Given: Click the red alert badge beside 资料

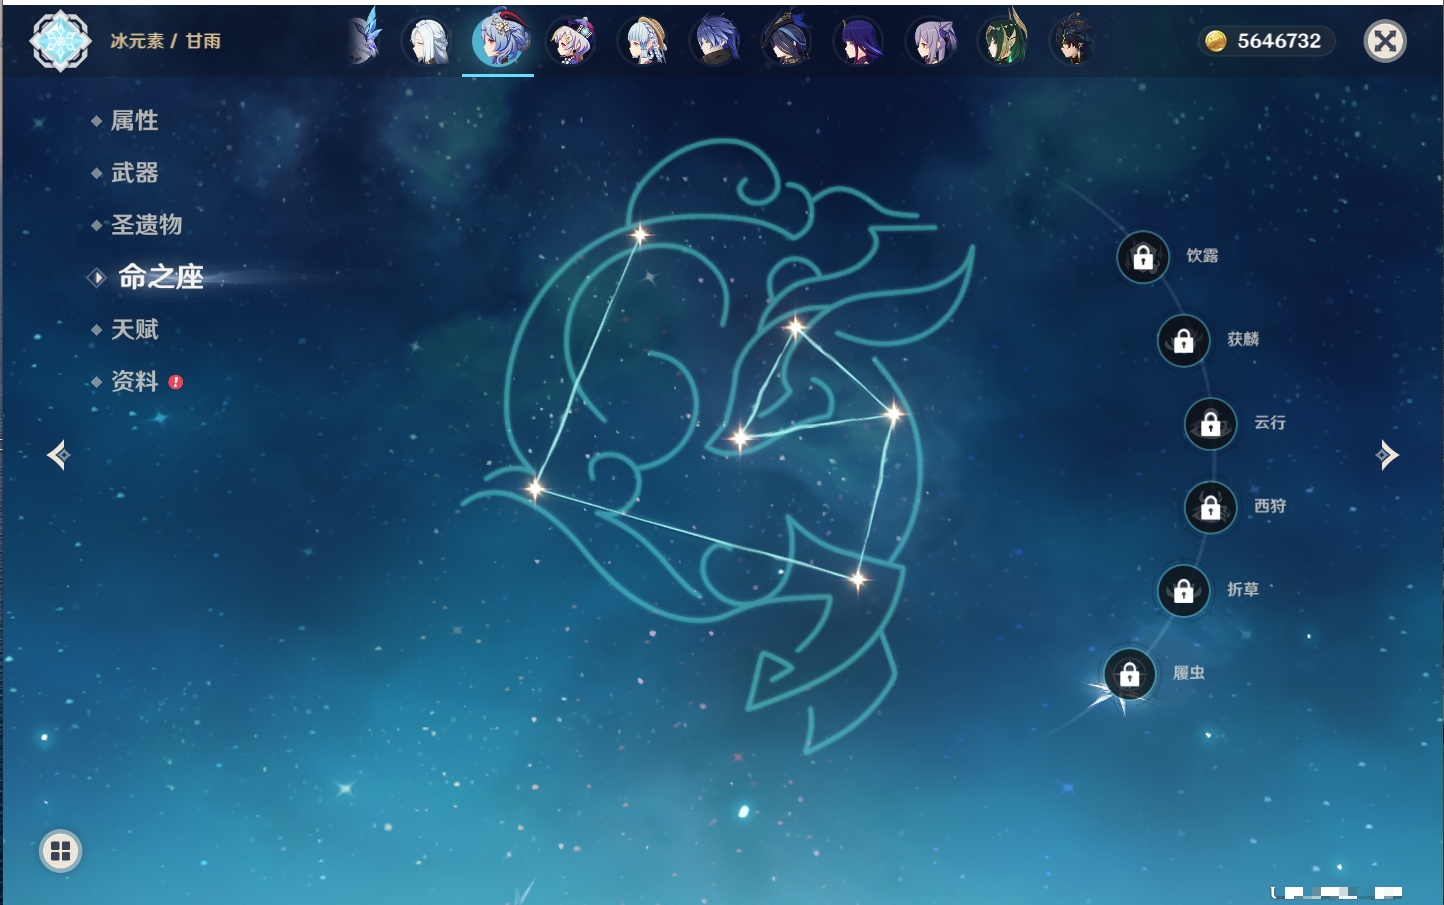Looking at the screenshot, I should [176, 382].
